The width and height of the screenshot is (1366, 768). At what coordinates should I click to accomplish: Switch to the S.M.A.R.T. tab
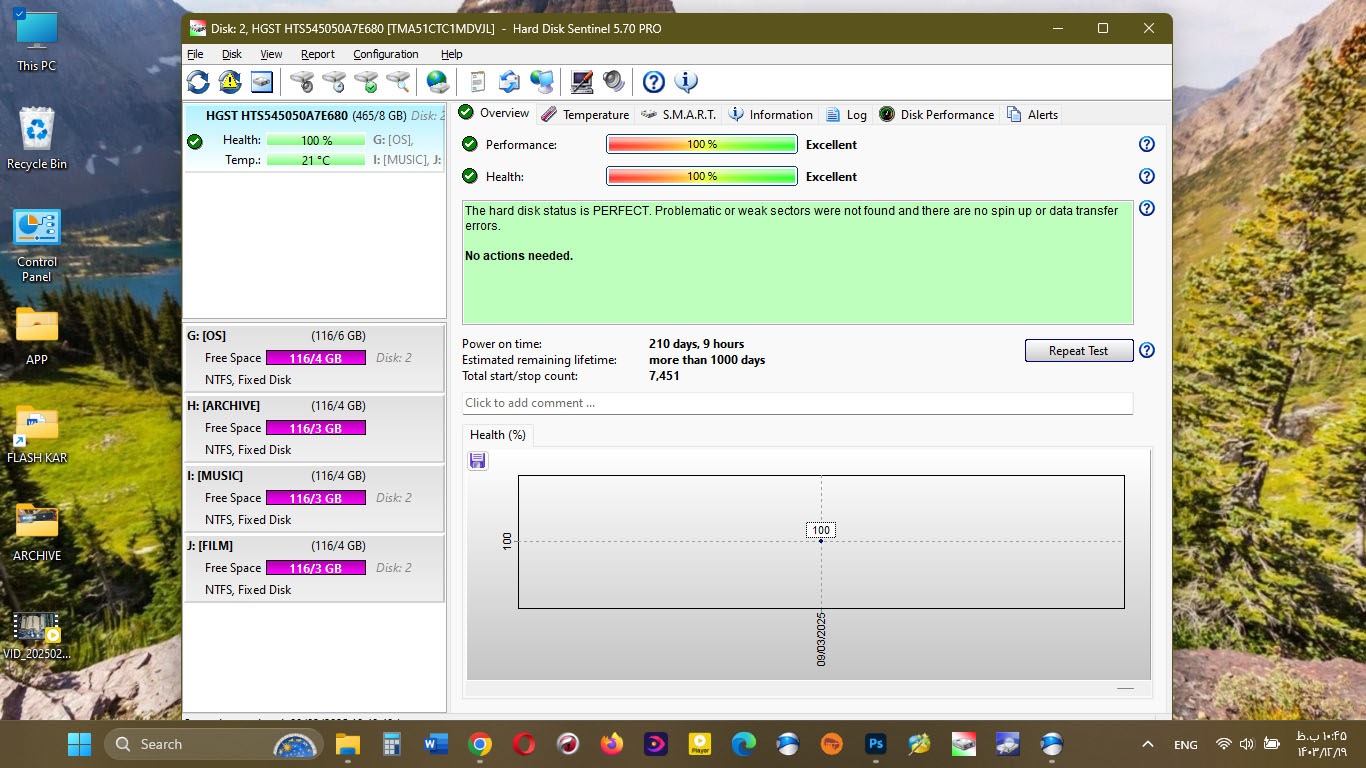click(679, 114)
